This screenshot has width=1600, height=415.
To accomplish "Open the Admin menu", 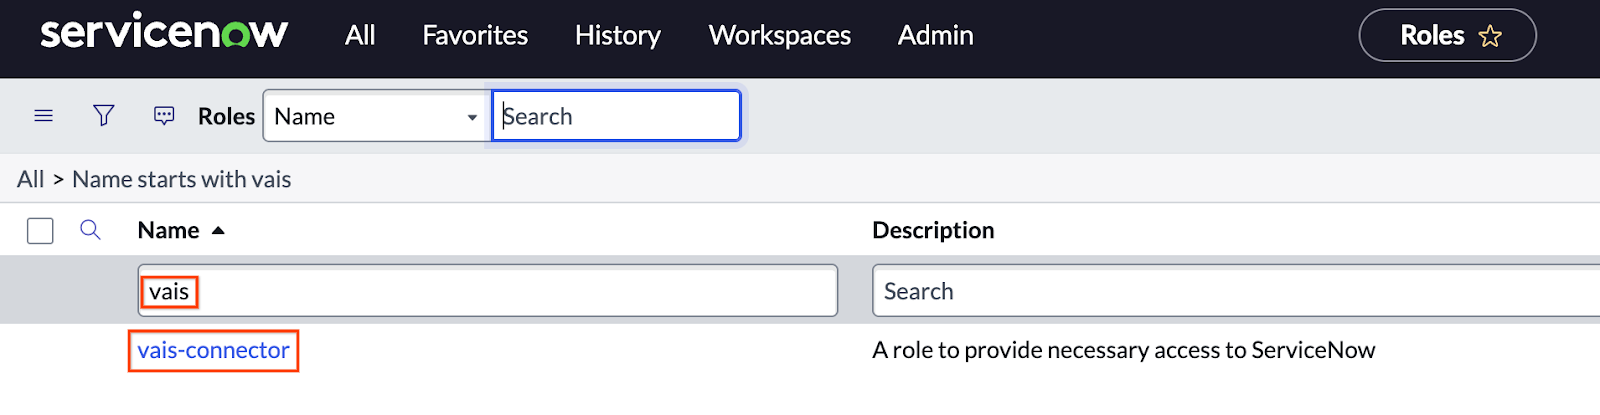I will 935,35.
